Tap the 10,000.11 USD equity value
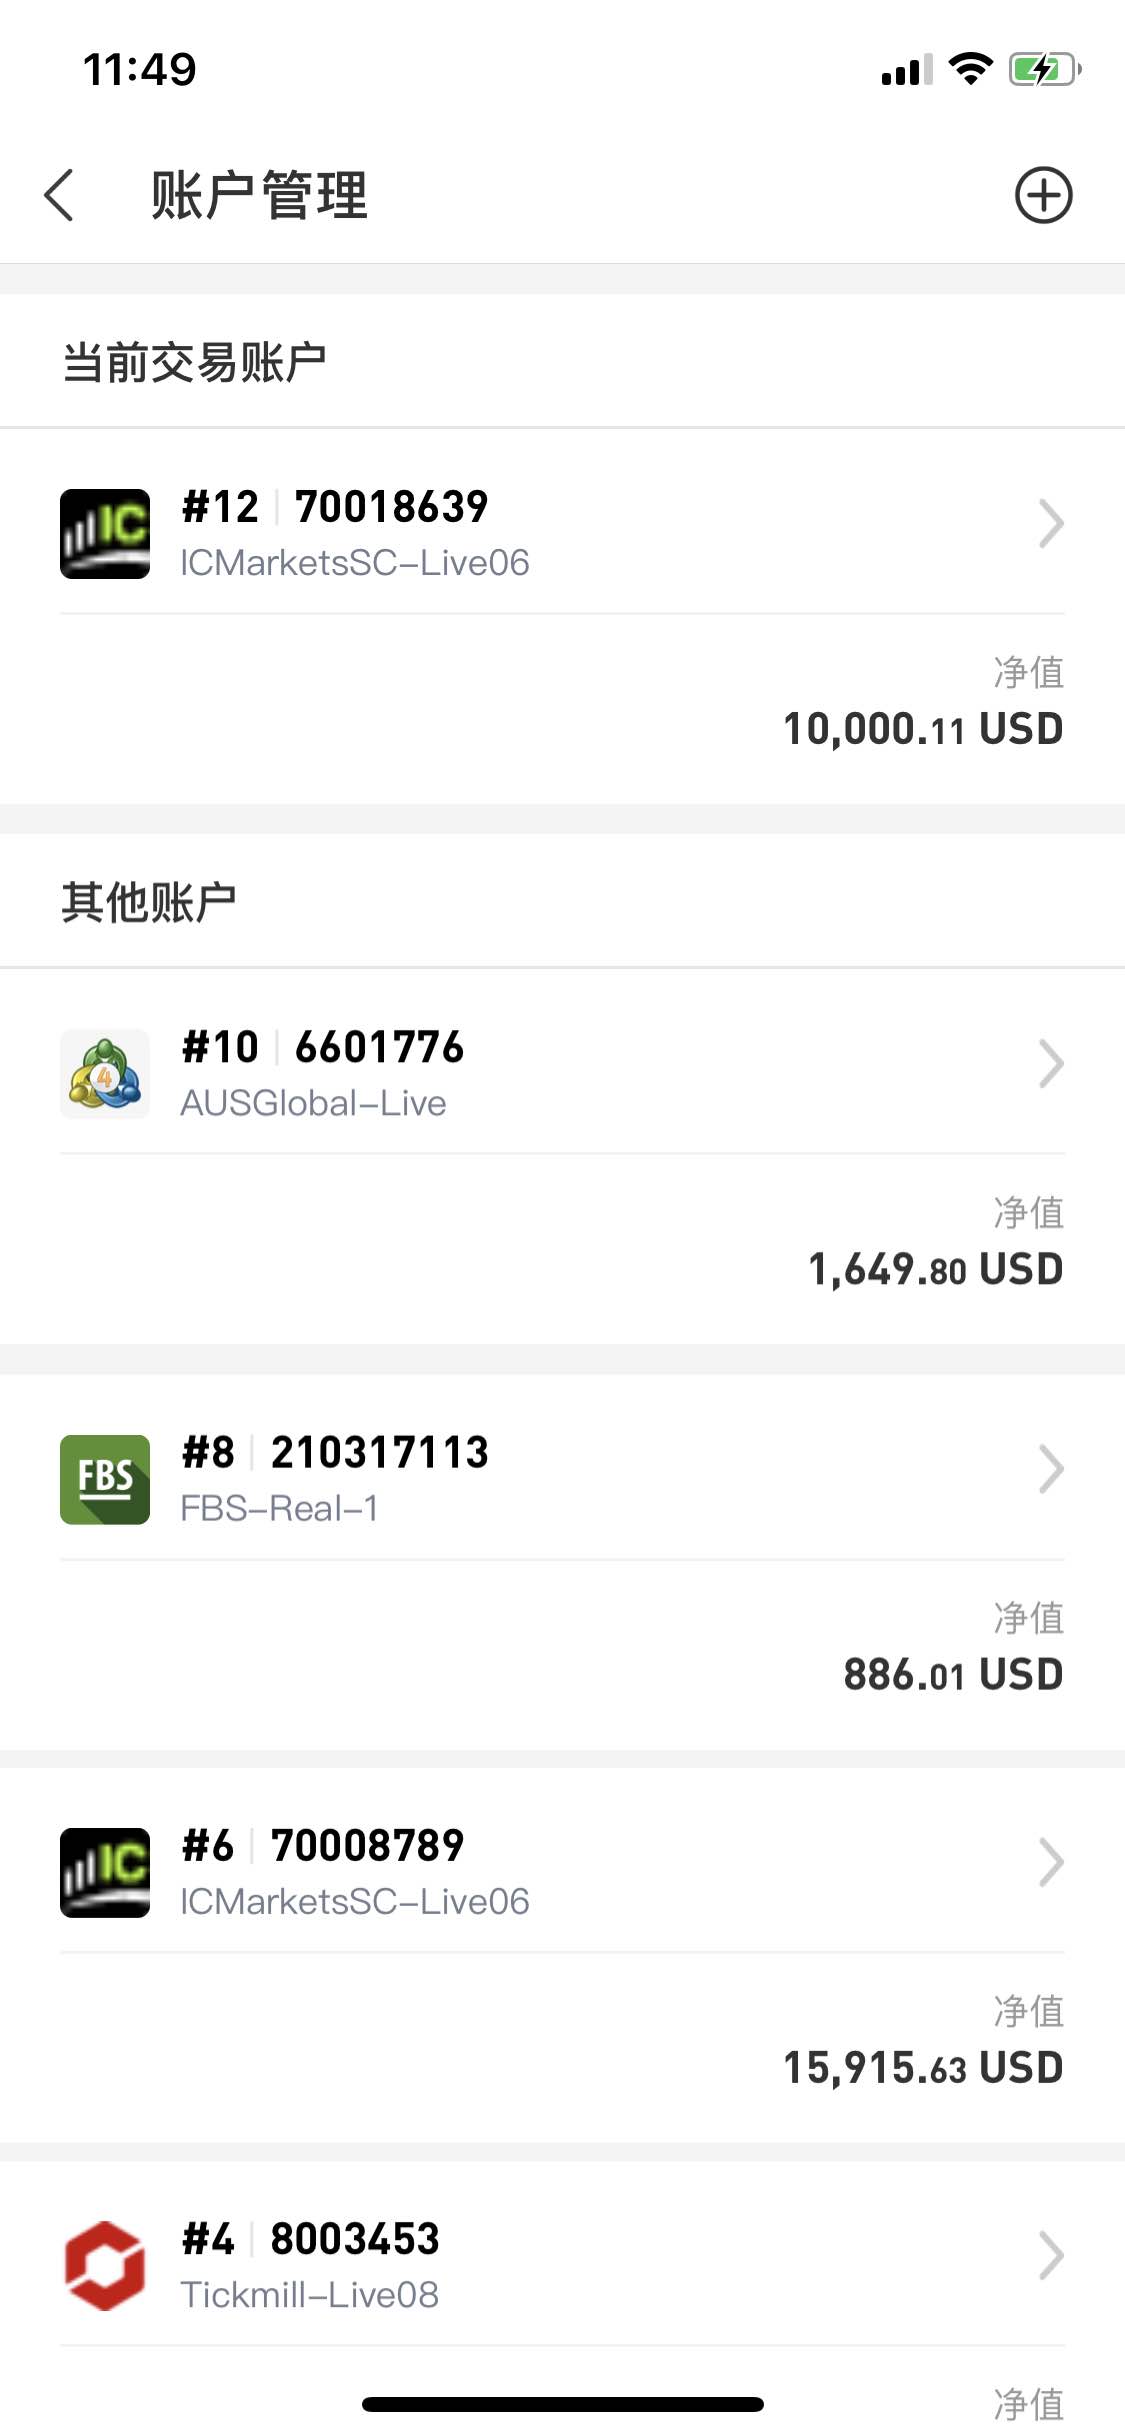 click(923, 729)
